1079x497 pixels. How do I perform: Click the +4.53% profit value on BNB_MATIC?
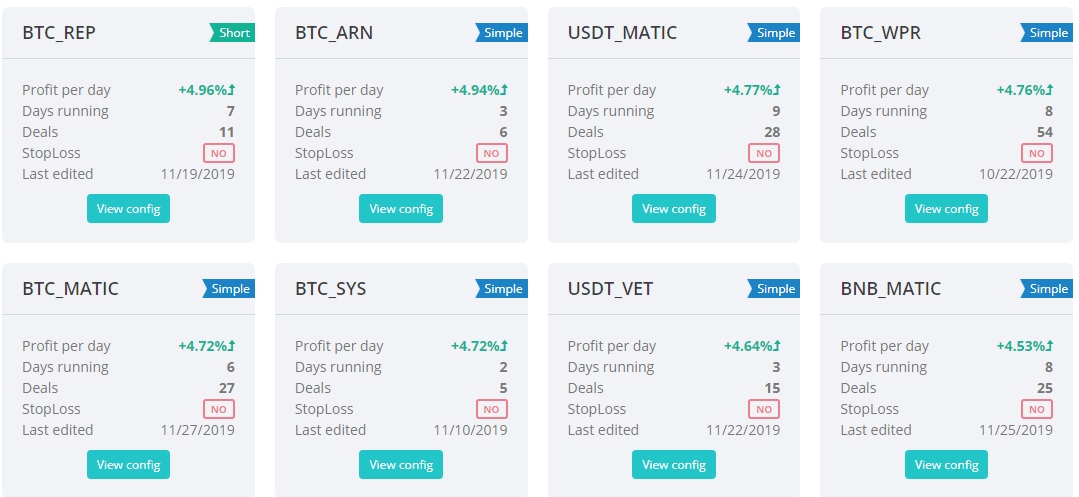pos(1024,346)
